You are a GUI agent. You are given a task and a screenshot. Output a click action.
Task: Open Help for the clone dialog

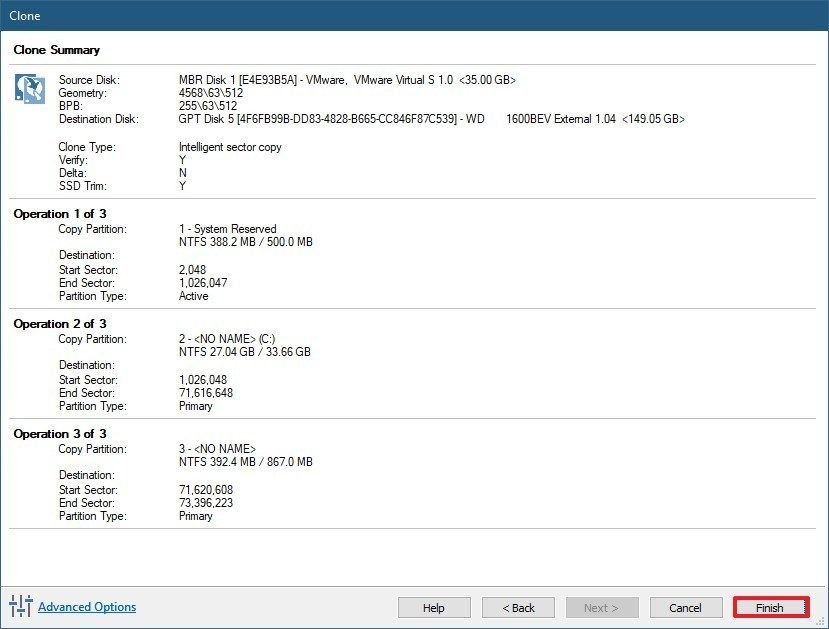(434, 607)
